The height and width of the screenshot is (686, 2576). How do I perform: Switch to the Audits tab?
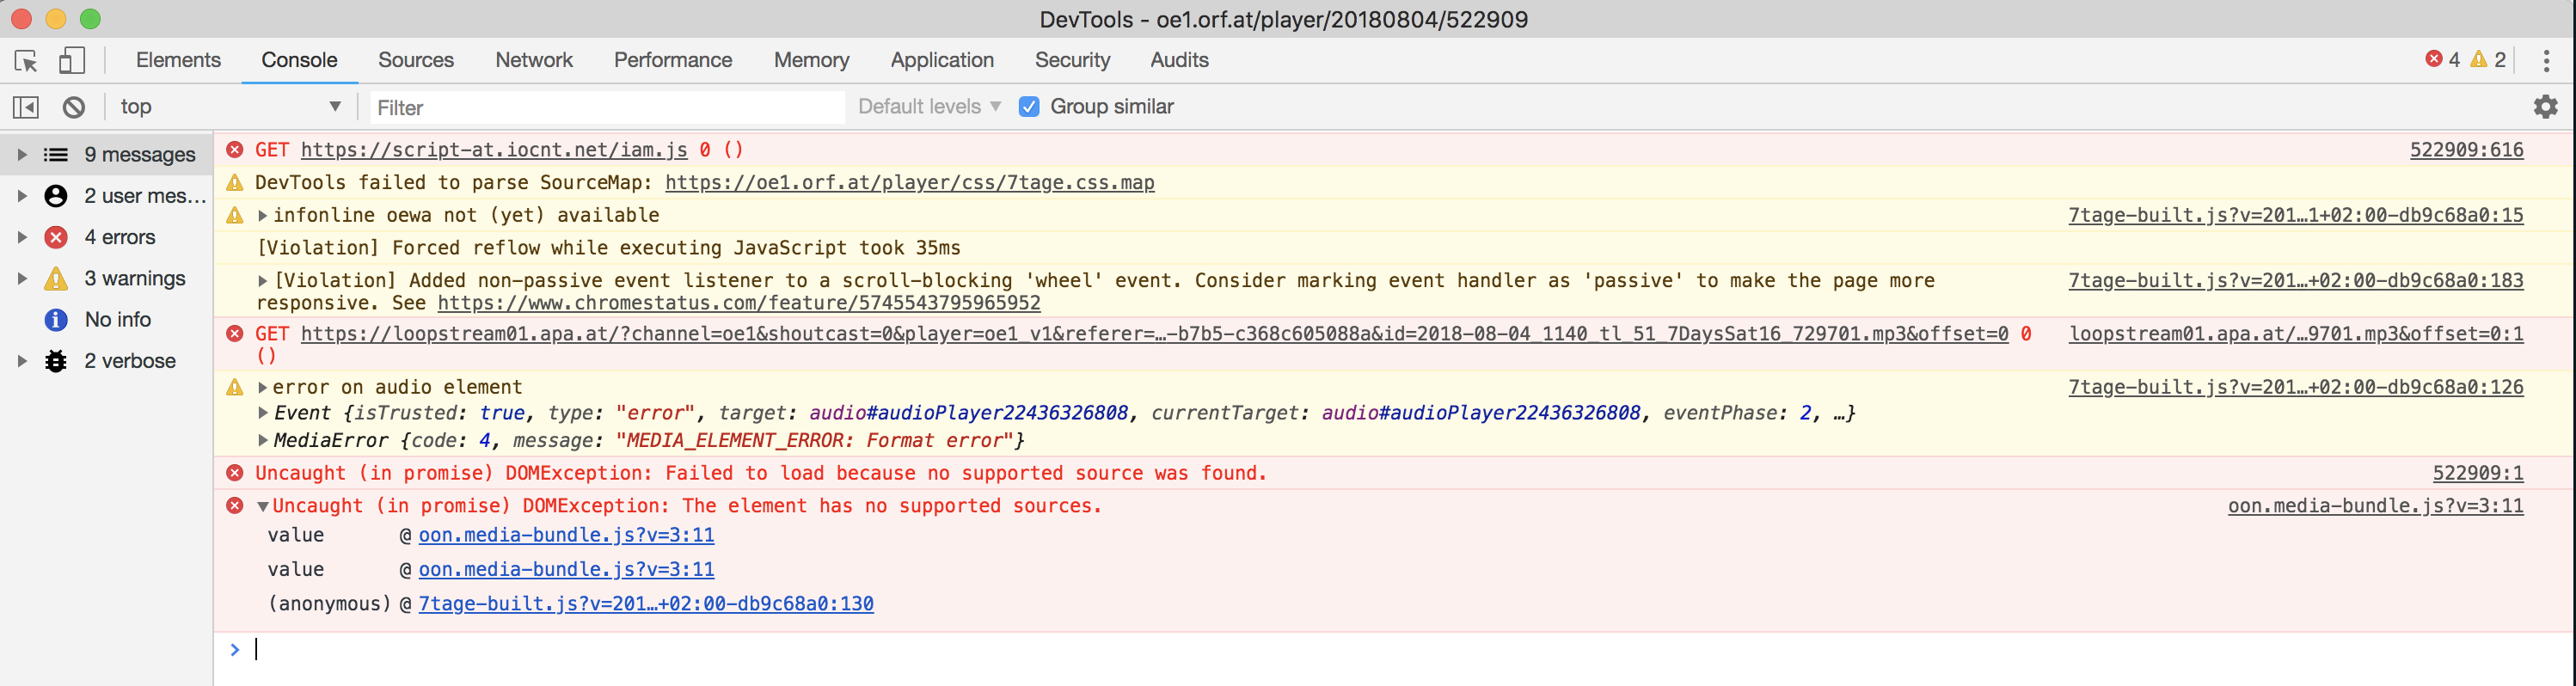tap(1179, 61)
